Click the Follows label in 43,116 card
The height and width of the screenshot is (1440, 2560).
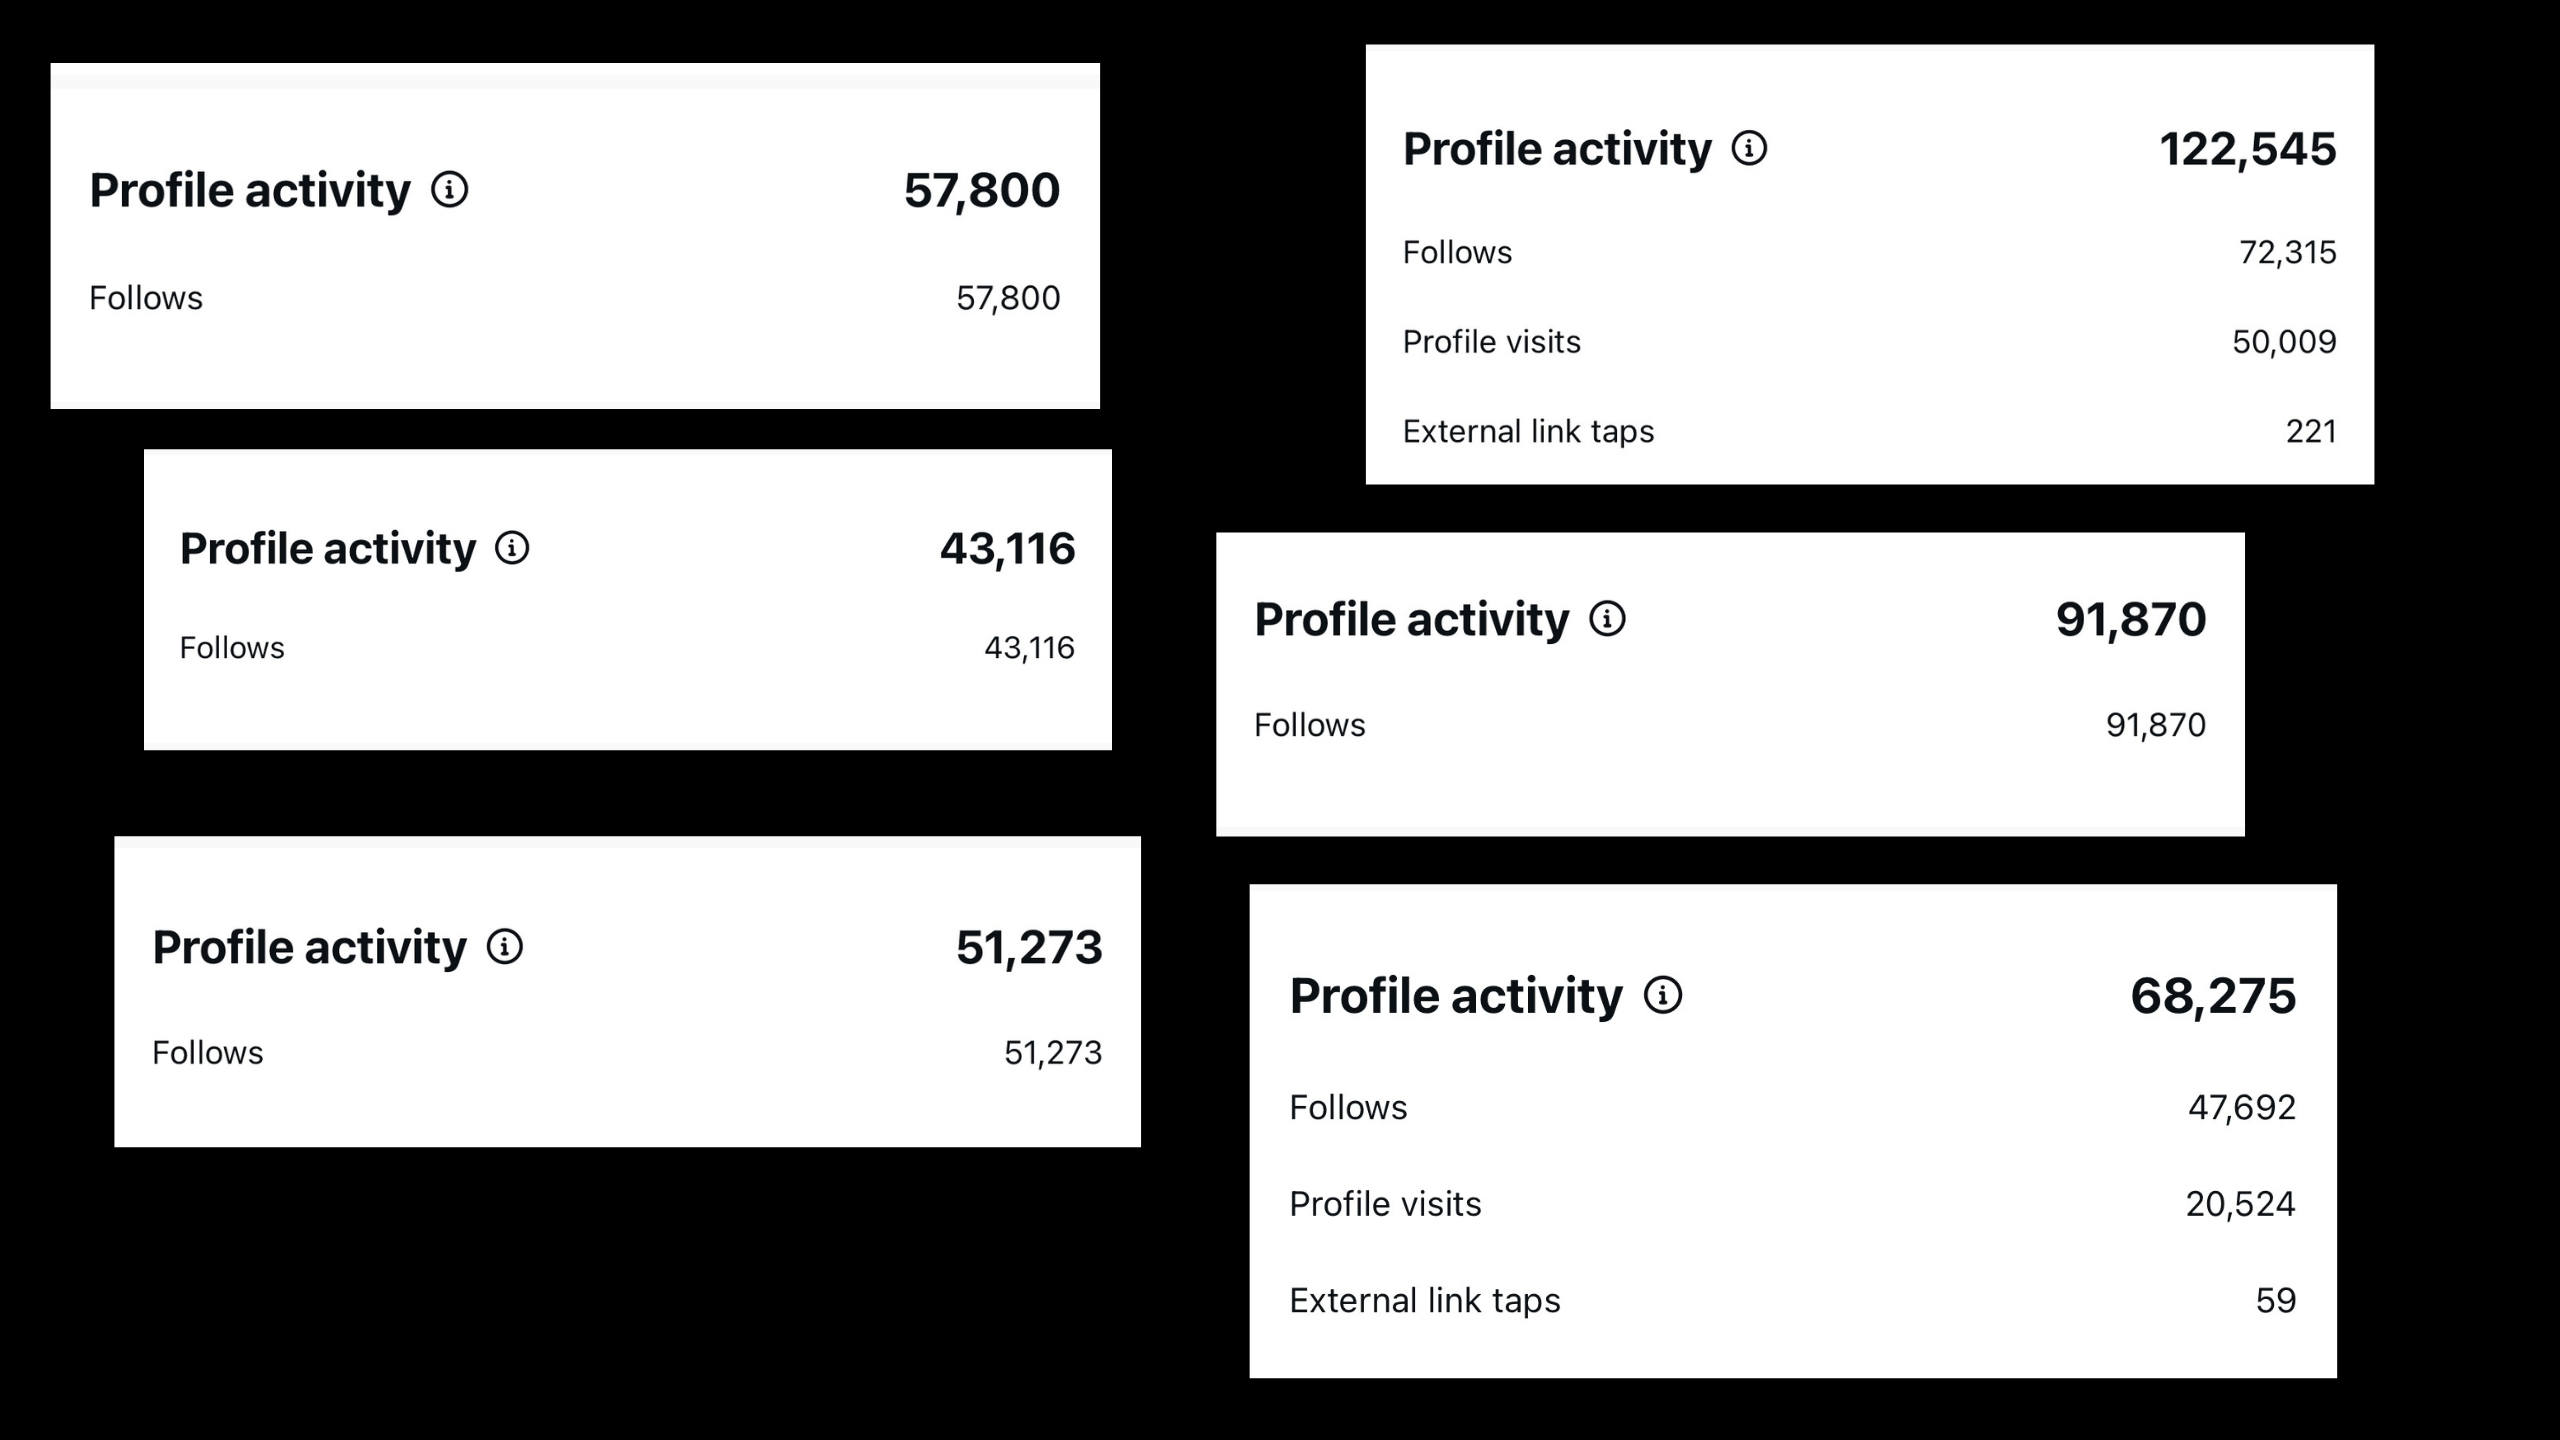(x=232, y=648)
